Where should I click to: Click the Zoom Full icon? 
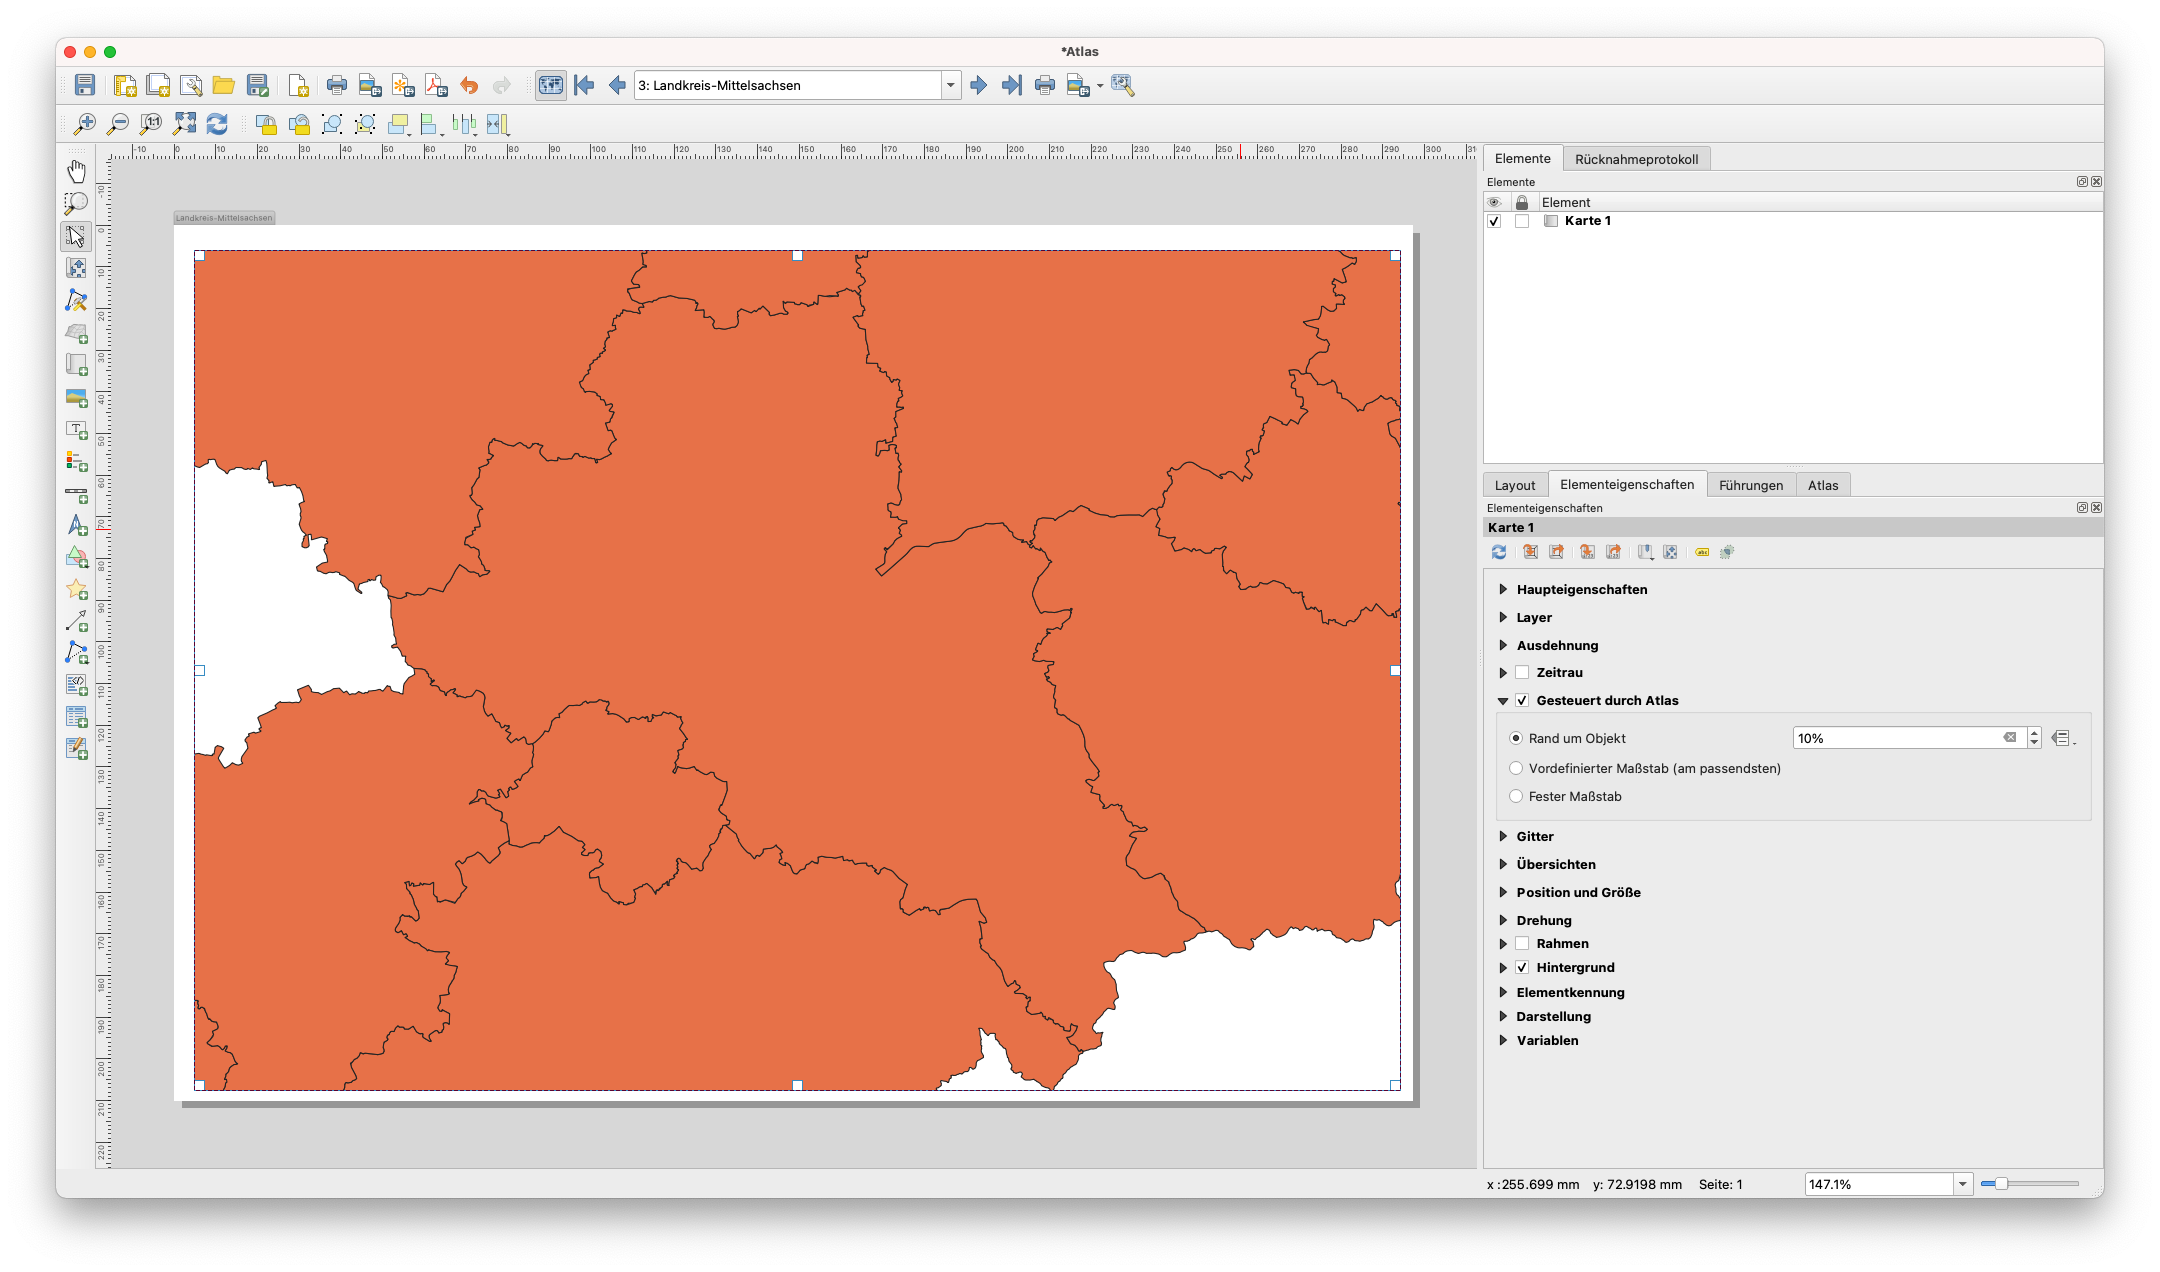(x=185, y=124)
